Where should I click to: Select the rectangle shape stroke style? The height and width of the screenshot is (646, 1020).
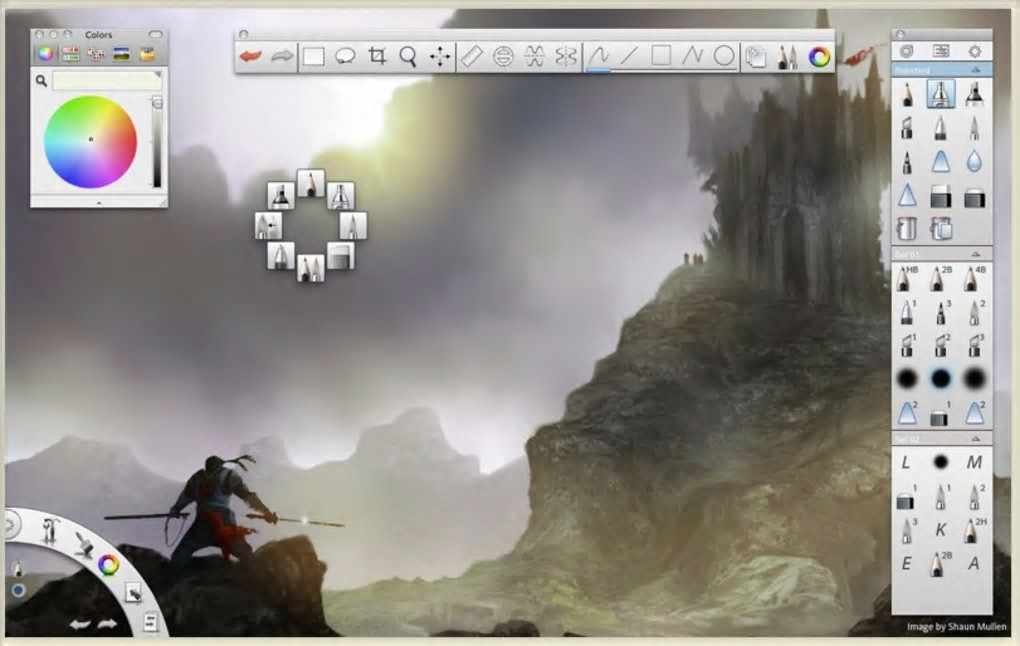pos(661,56)
